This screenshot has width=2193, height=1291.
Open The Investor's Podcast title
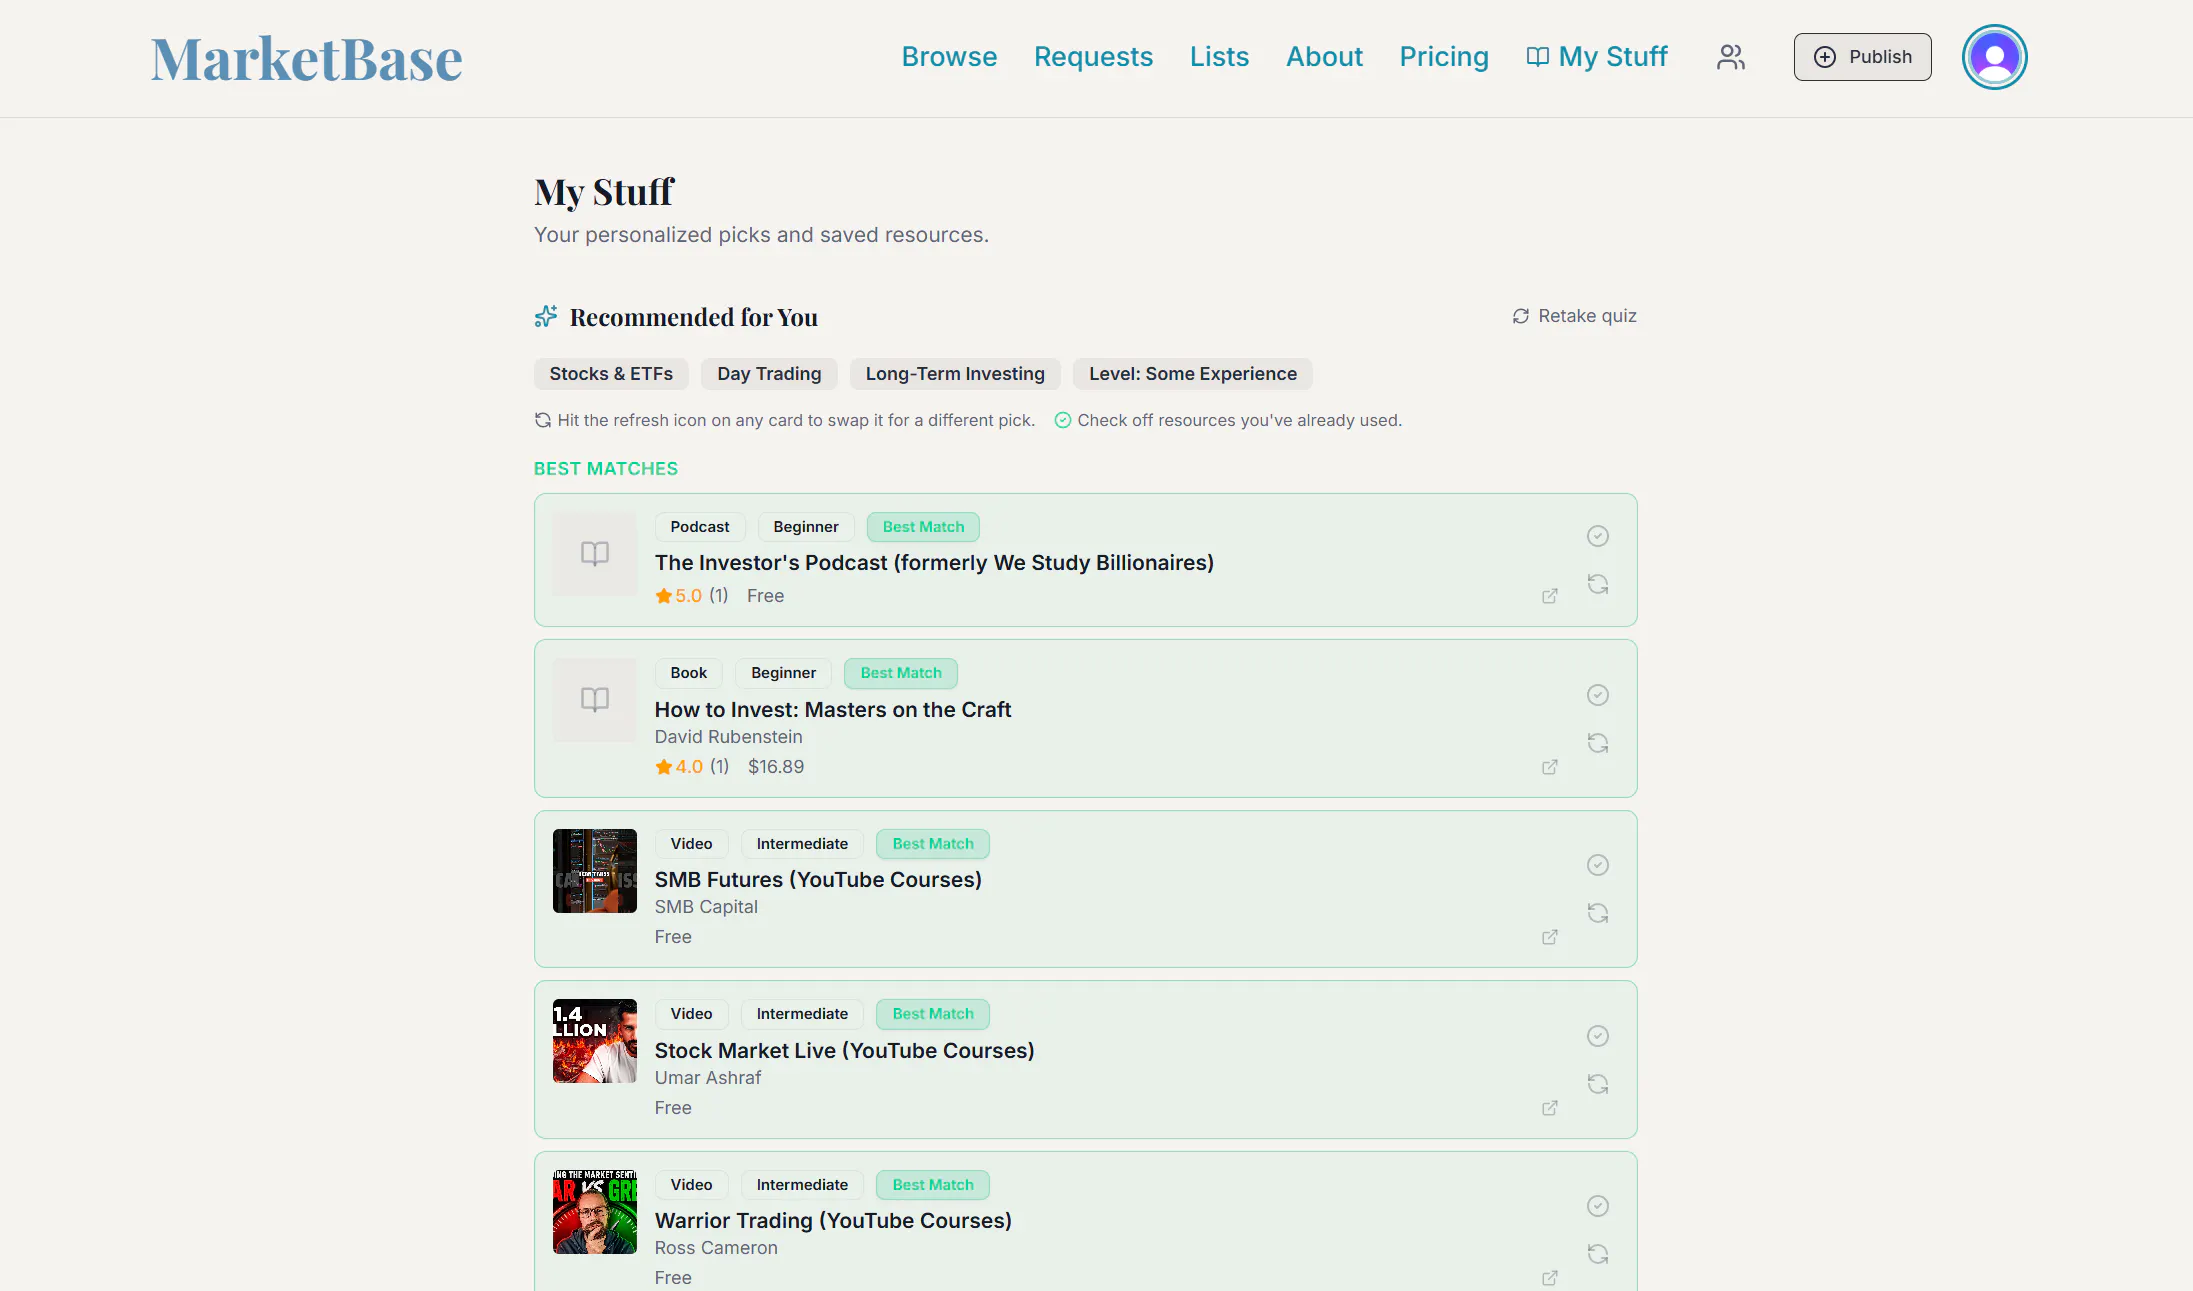934,563
